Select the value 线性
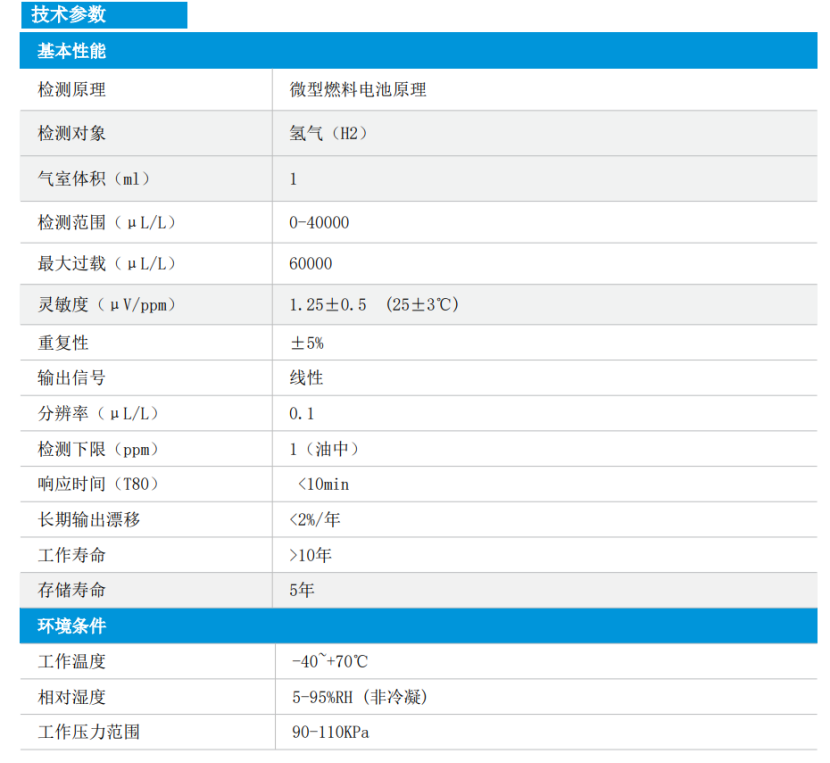The height and width of the screenshot is (763, 830). 306,378
